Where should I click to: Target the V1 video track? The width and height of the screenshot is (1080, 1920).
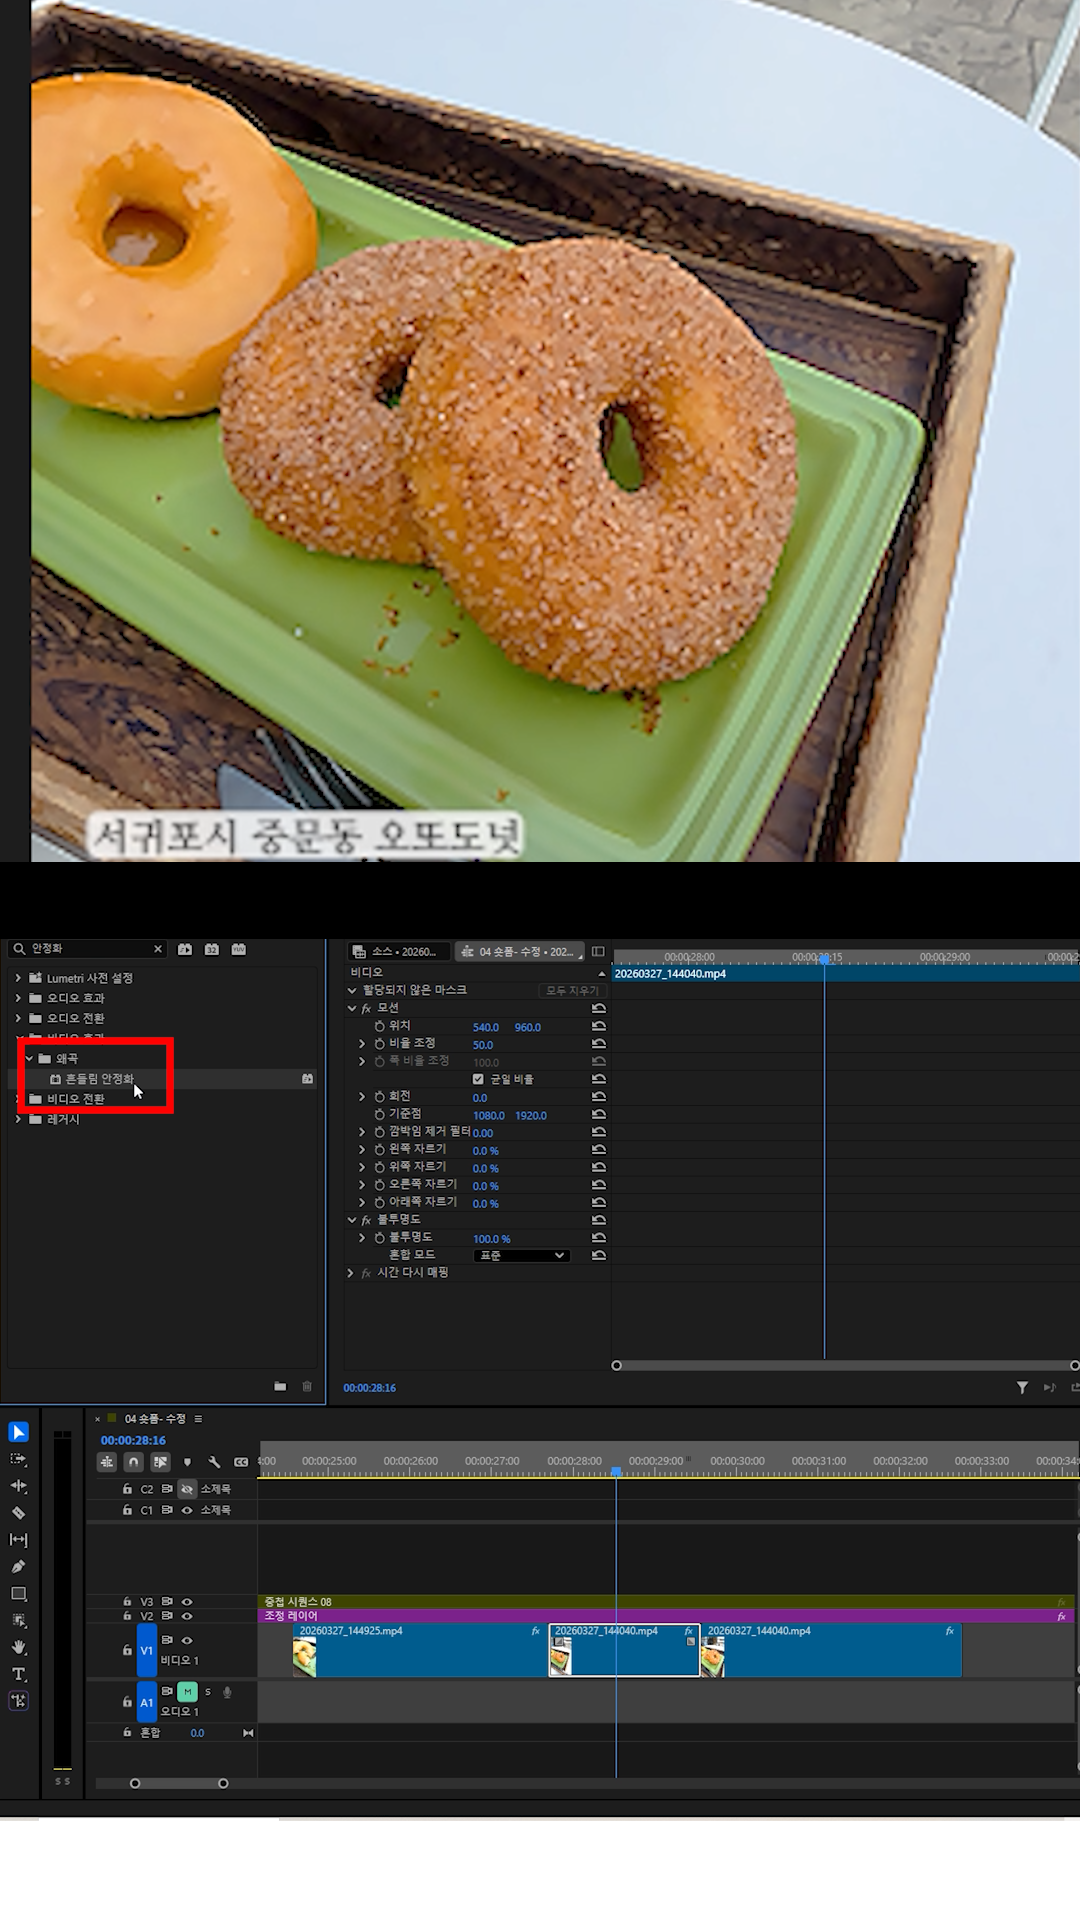click(146, 1650)
